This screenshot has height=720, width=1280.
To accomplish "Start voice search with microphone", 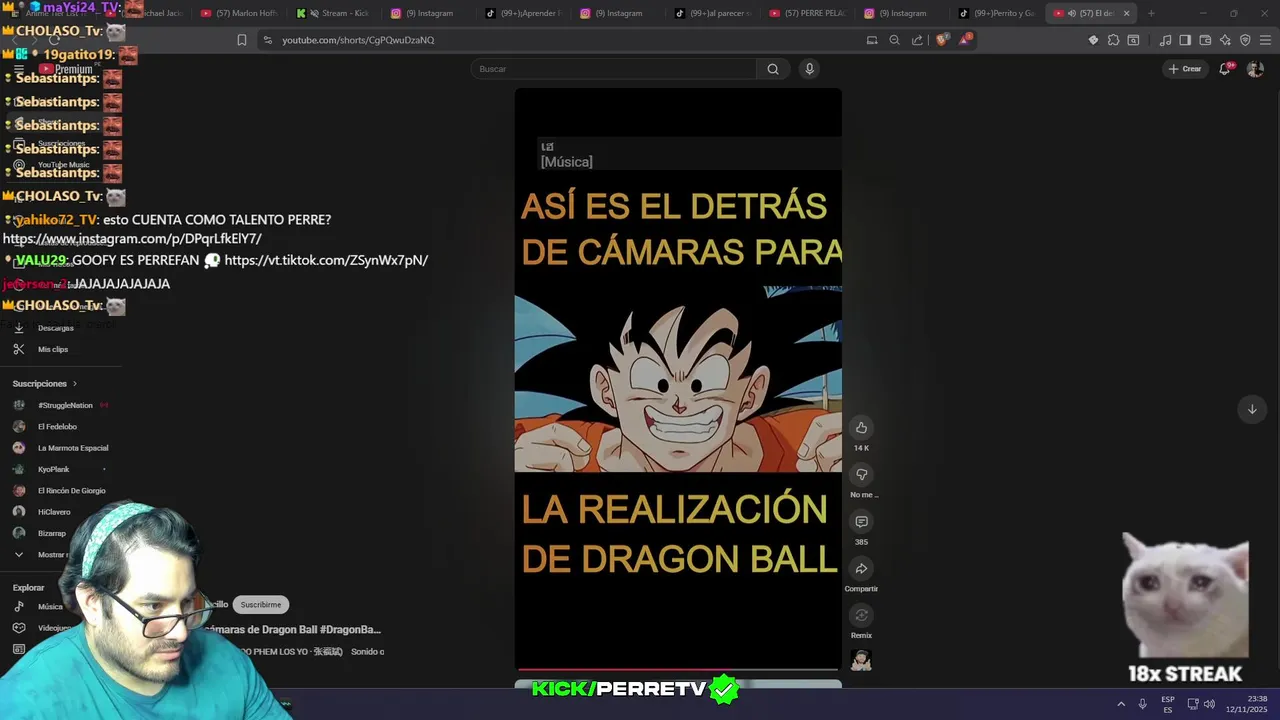I will (x=809, y=69).
